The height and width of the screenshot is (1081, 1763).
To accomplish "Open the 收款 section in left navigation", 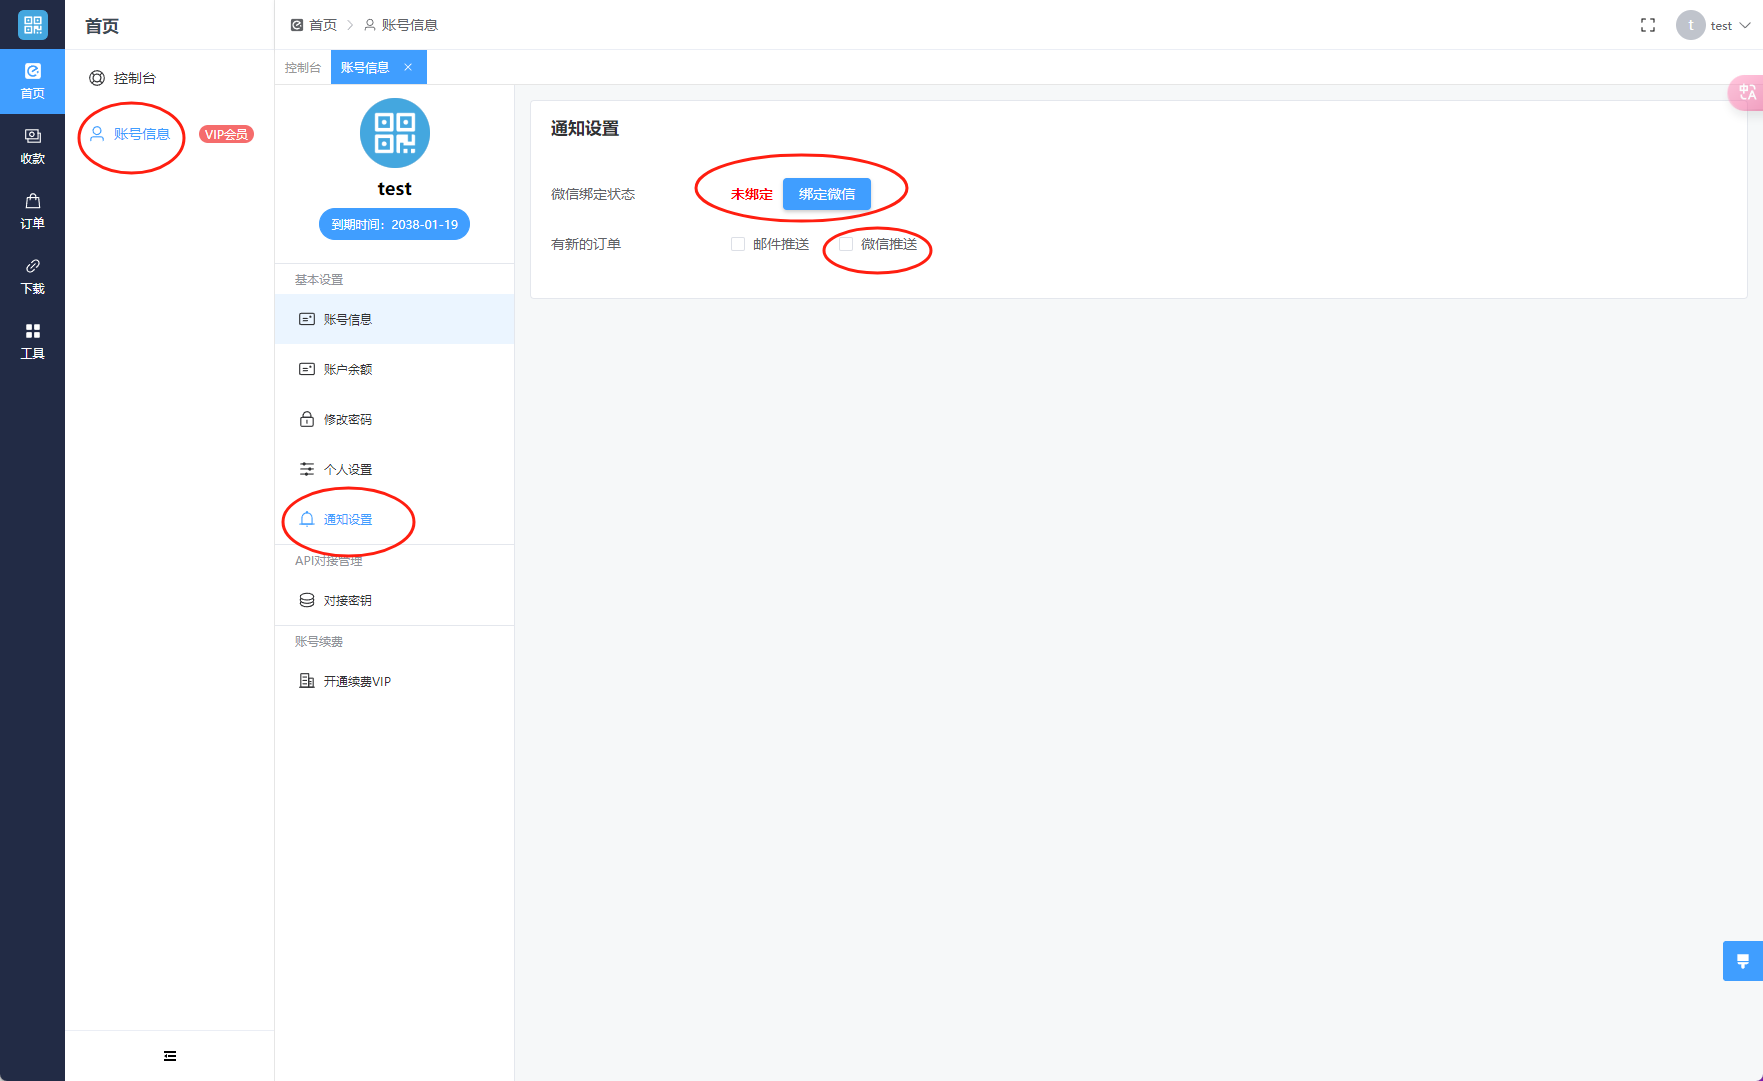I will [x=32, y=146].
